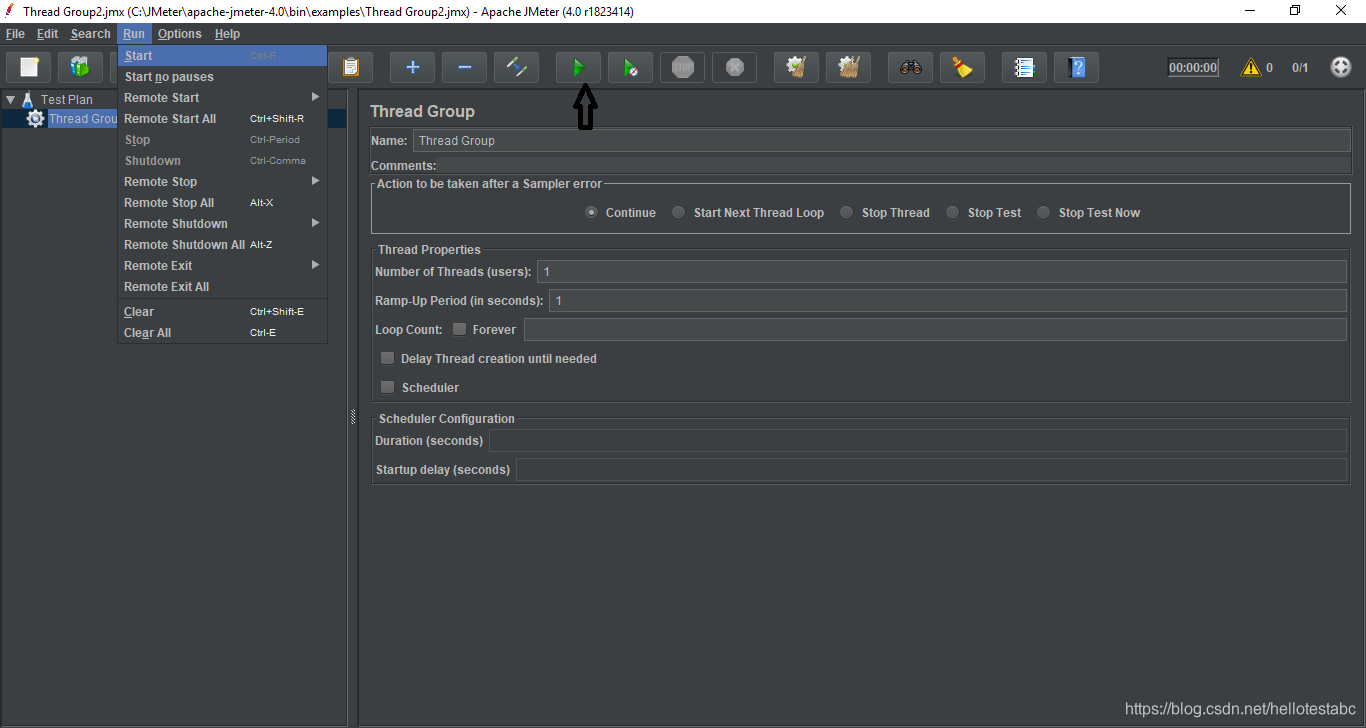Enable the Forever loop checkbox
Viewport: 1366px width, 728px height.
(460, 330)
